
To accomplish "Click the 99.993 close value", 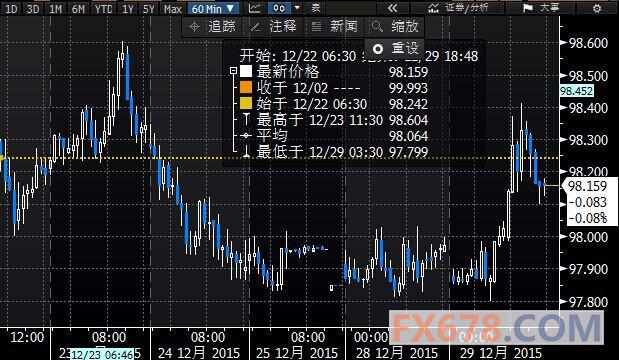I will coord(409,88).
